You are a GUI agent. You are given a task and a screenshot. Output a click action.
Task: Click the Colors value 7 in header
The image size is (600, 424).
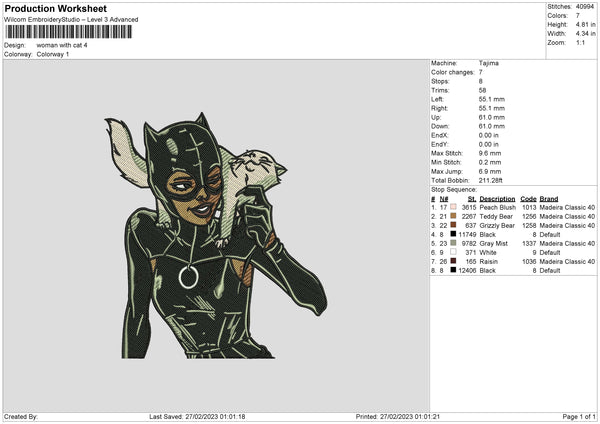click(578, 16)
